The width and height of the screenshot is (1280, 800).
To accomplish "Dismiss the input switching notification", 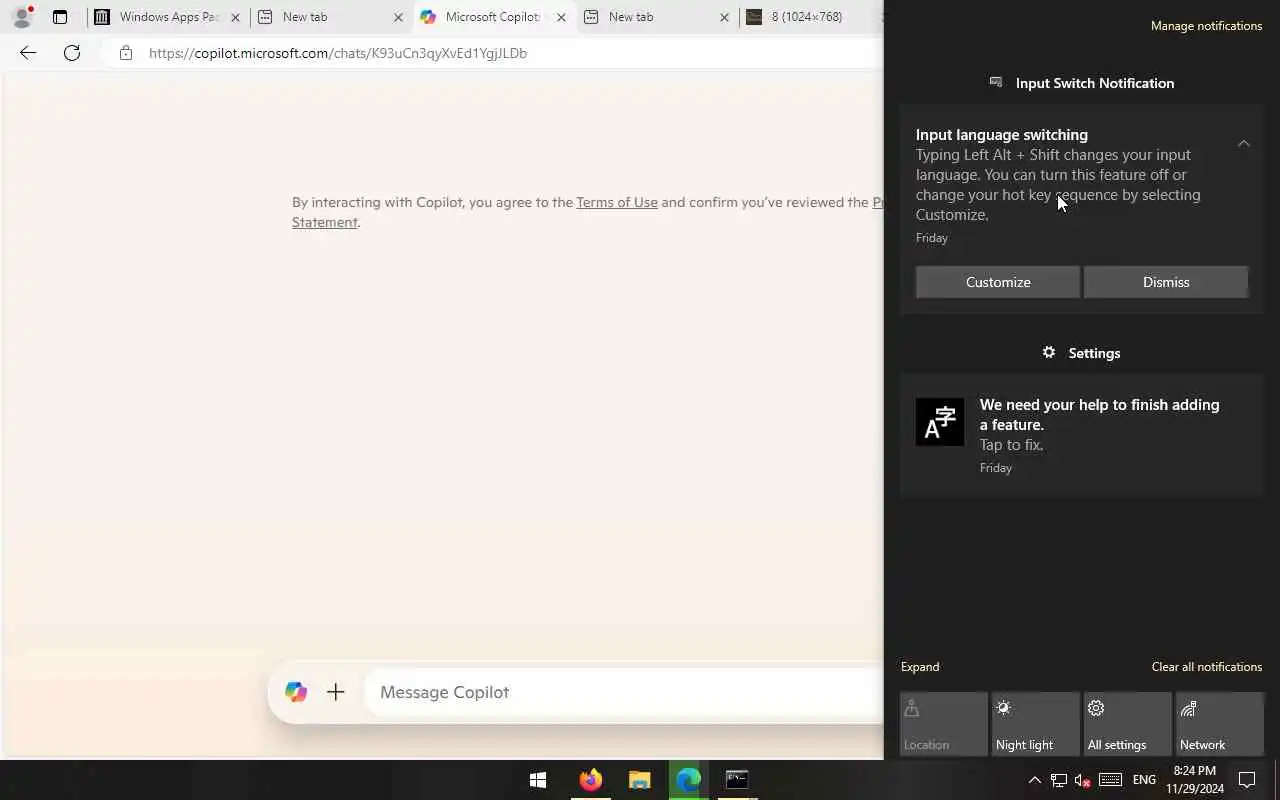I will coord(1166,282).
